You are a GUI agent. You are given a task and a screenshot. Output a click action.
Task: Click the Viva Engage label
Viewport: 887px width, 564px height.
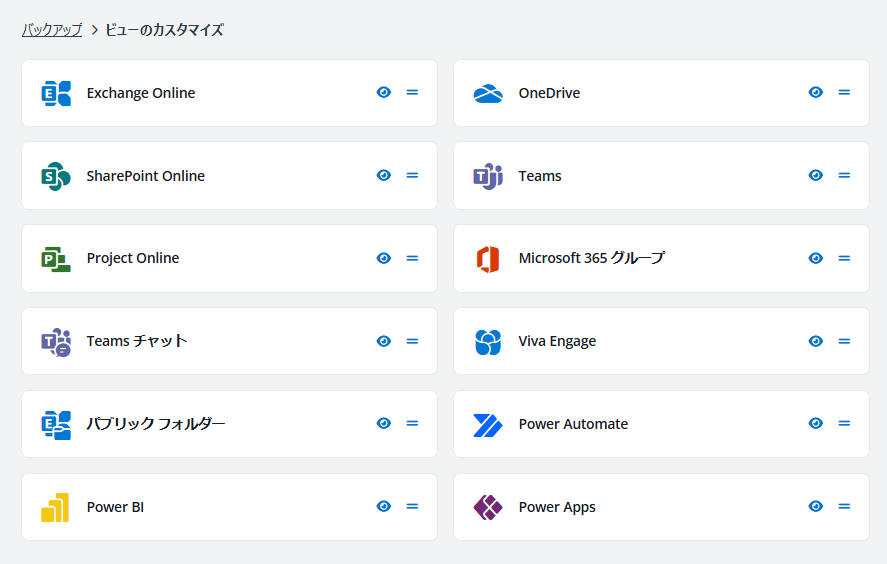pos(557,342)
